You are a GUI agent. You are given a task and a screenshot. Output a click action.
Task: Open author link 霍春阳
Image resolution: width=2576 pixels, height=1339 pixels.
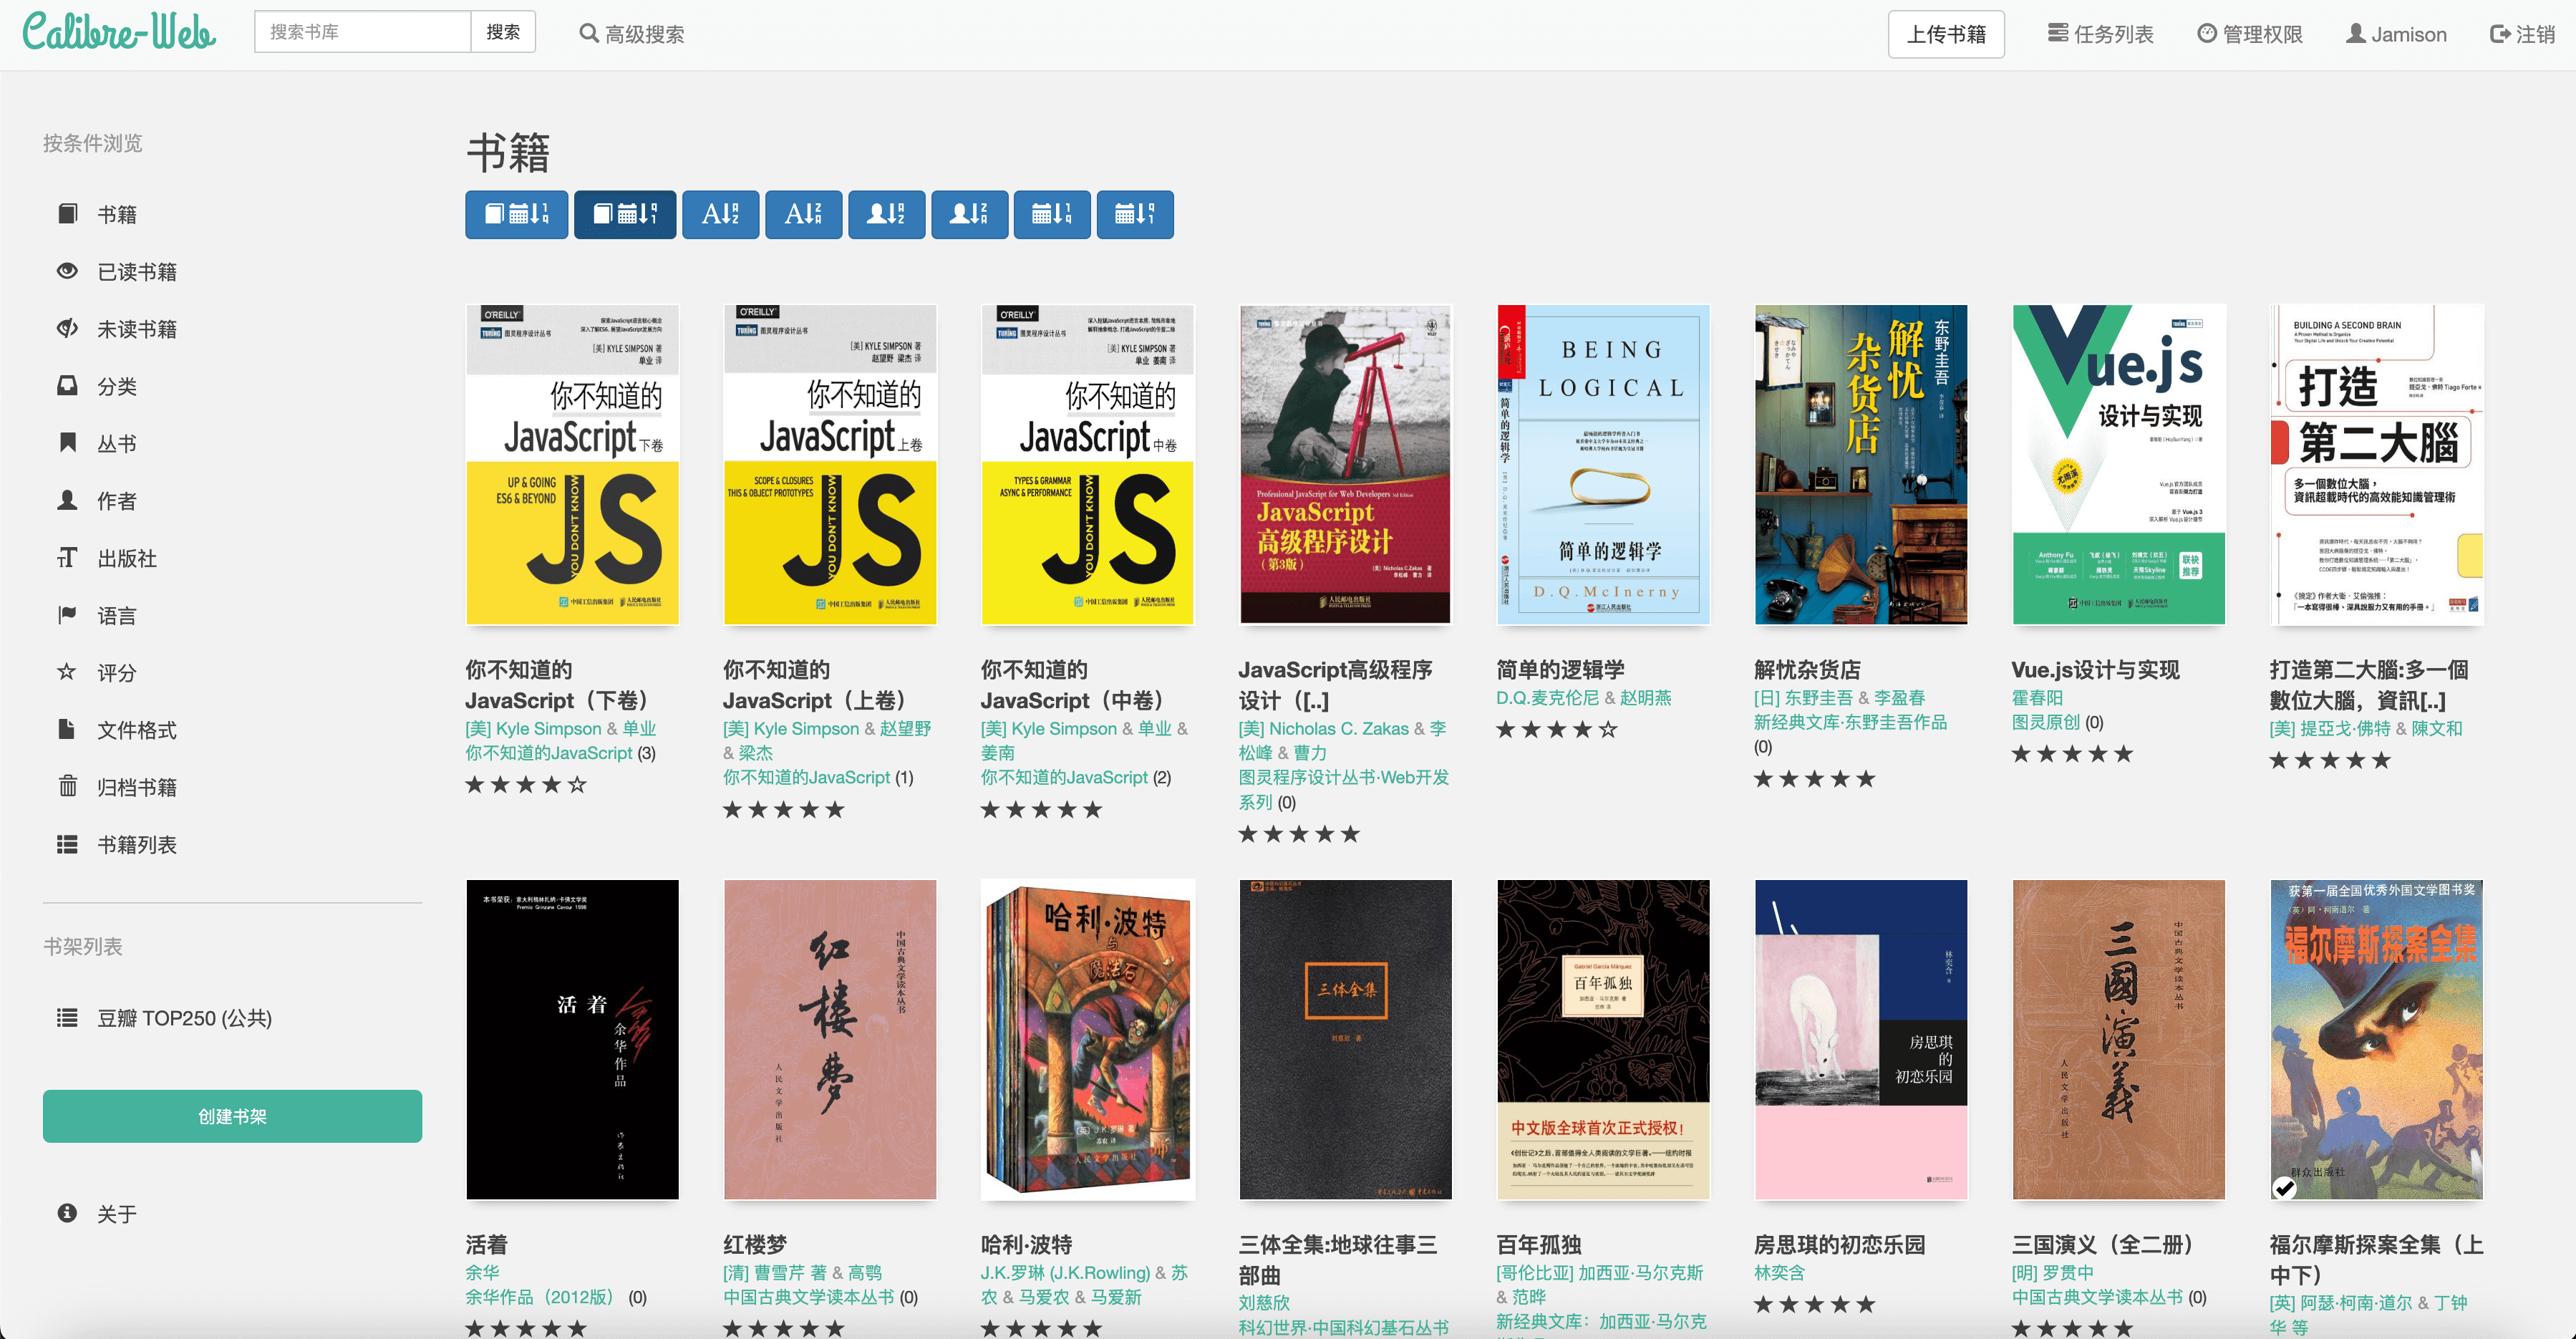click(x=2037, y=698)
